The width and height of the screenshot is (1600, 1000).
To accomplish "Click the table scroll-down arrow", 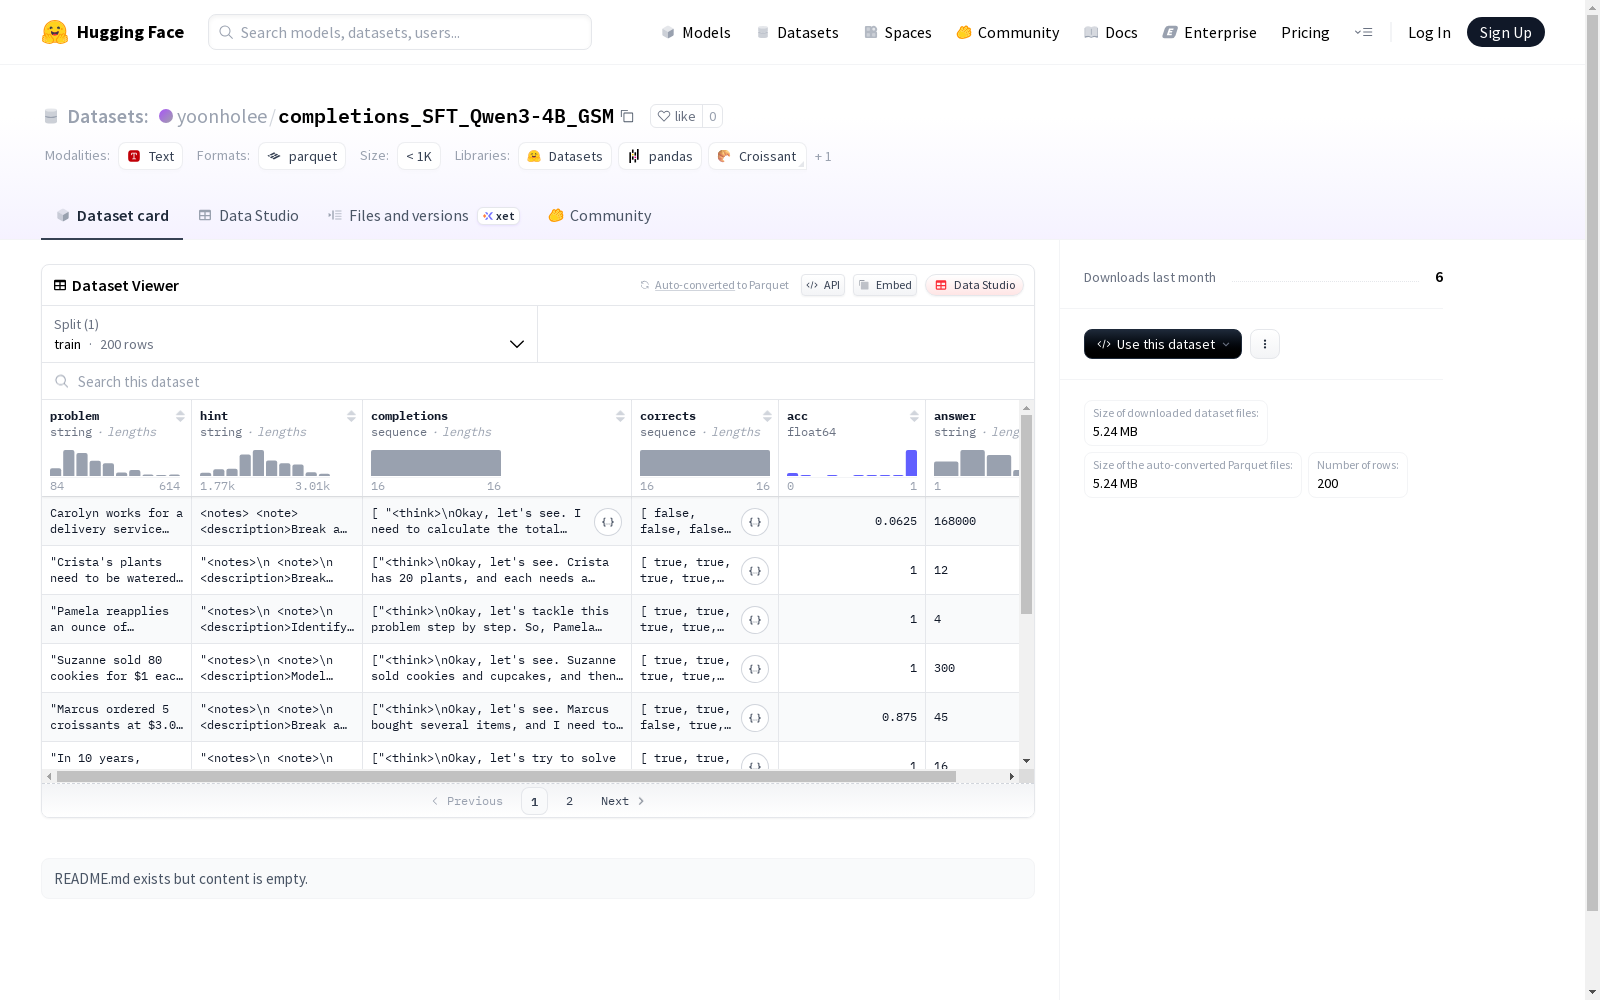I will [x=1026, y=761].
